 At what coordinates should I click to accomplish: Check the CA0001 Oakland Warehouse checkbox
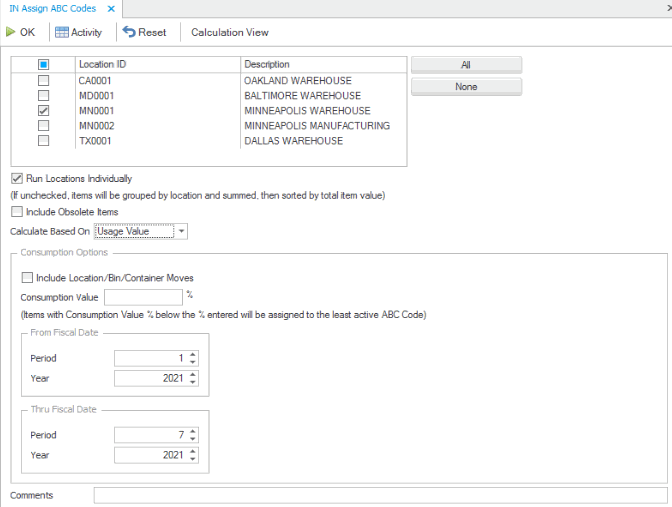coord(43,81)
